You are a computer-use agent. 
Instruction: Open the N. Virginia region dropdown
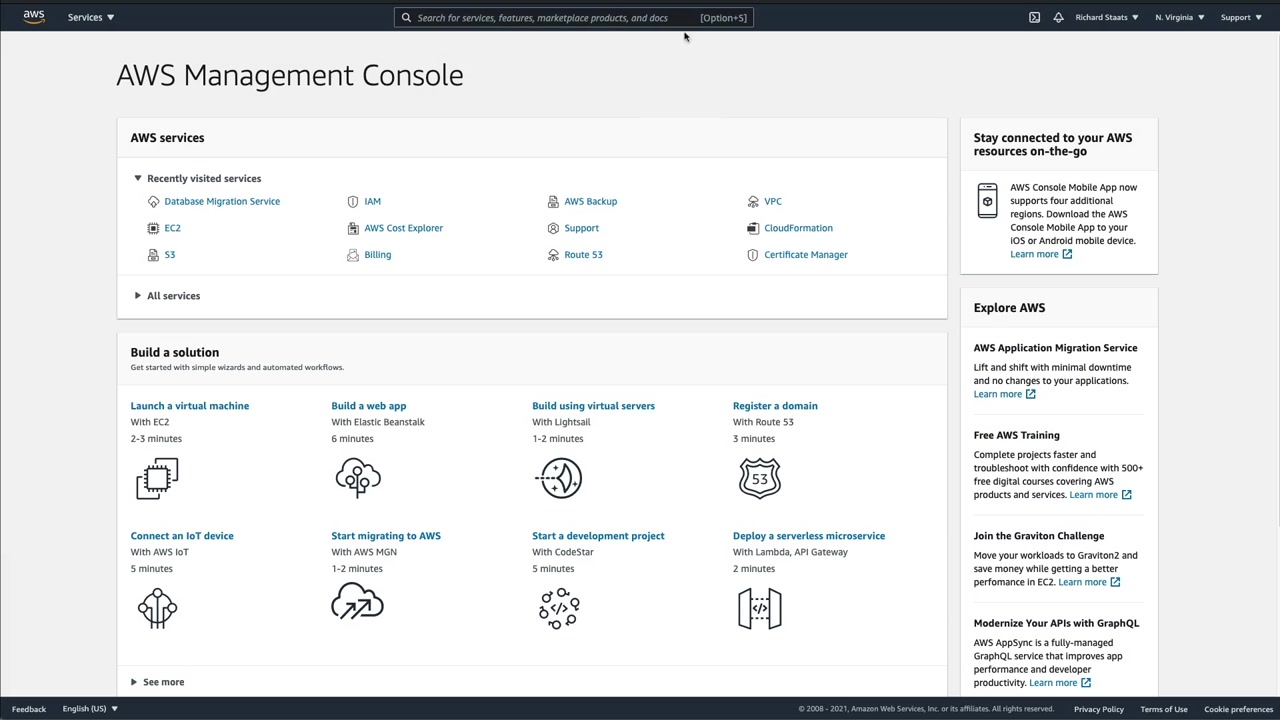click(1179, 17)
